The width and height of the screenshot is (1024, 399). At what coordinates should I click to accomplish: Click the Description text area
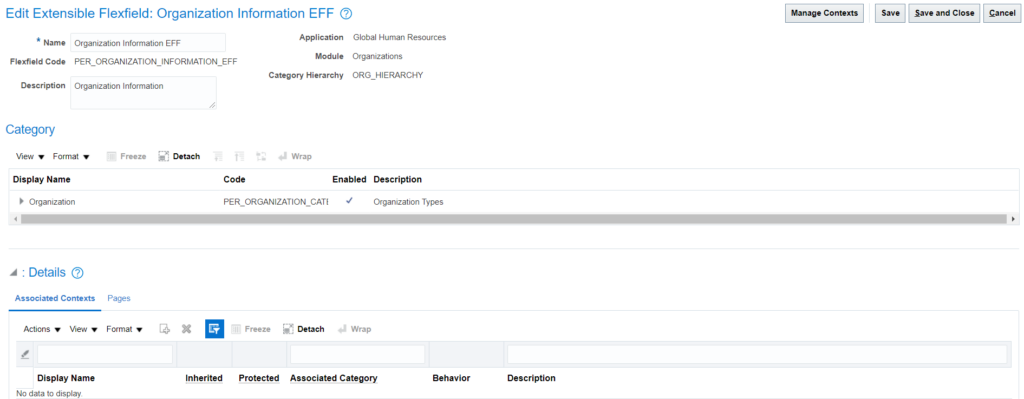coord(143,93)
